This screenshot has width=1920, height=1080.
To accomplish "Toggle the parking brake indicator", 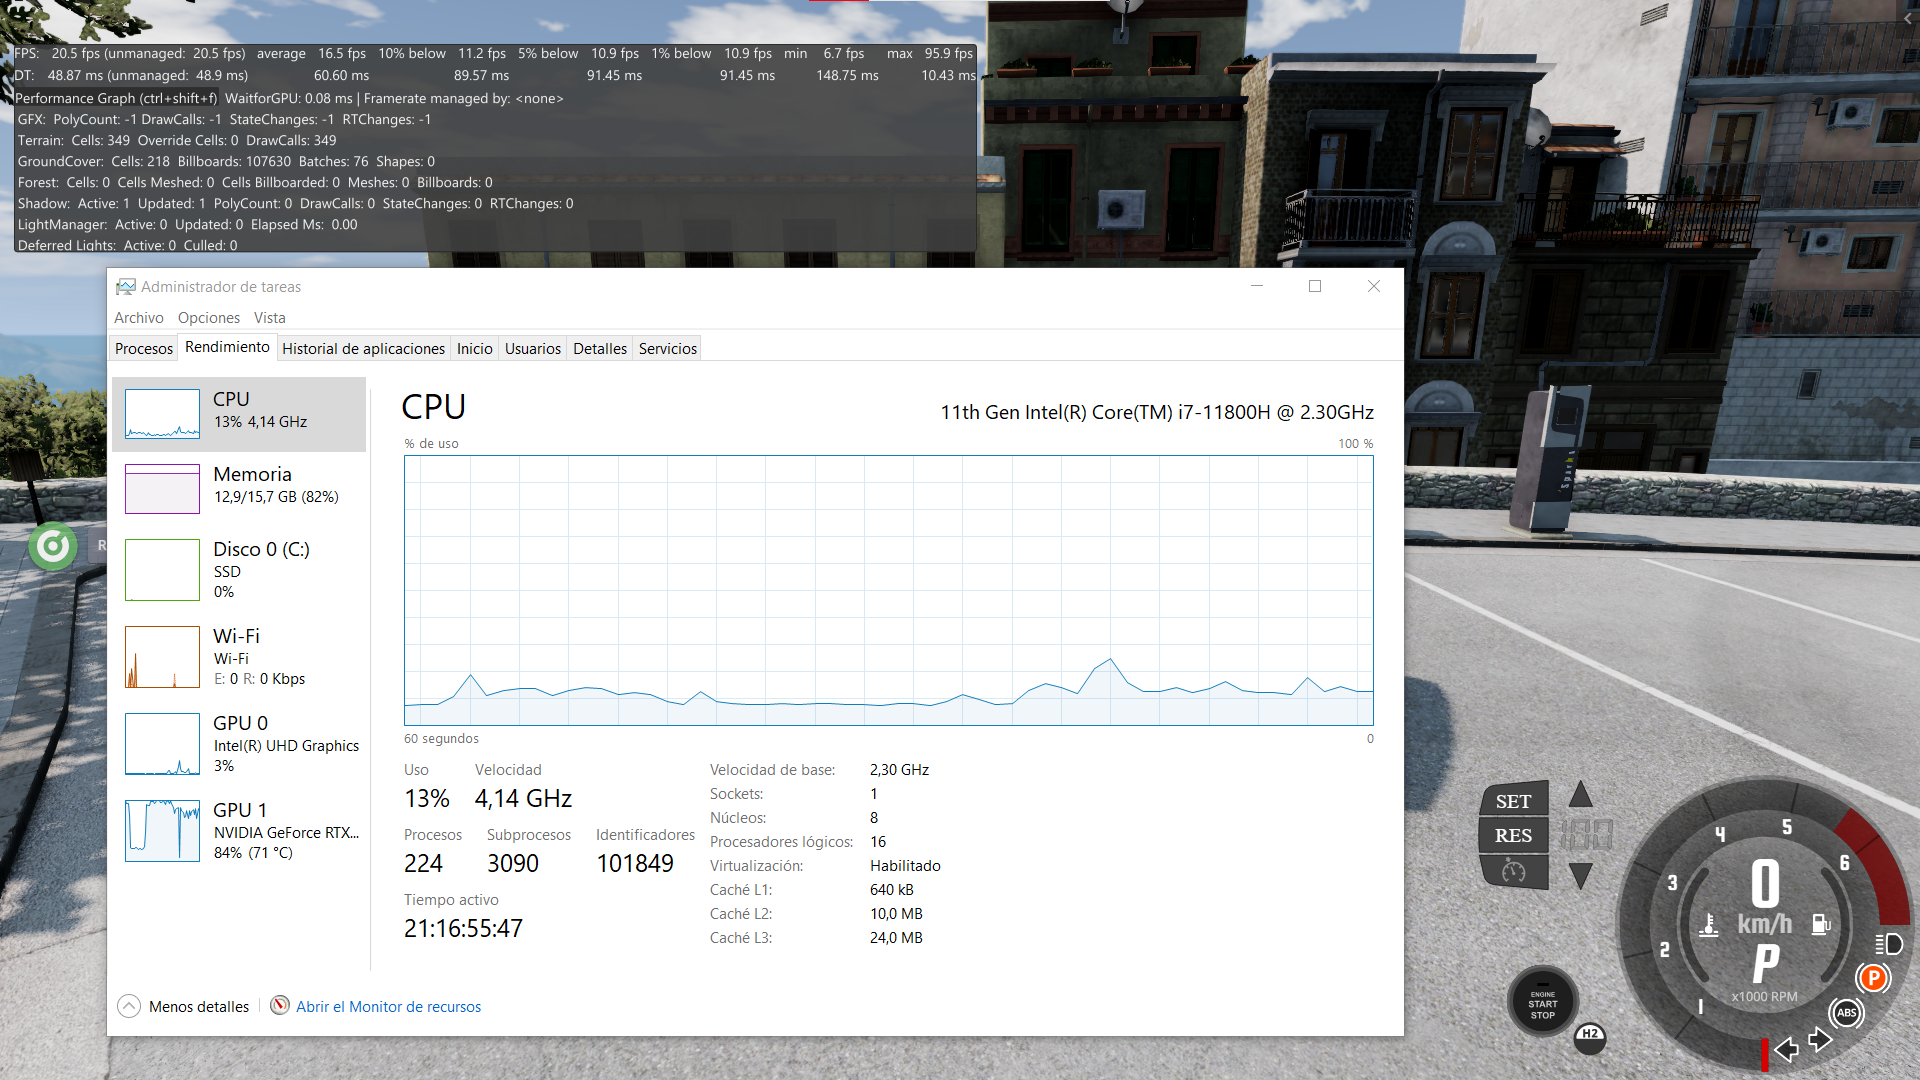I will tap(1873, 978).
